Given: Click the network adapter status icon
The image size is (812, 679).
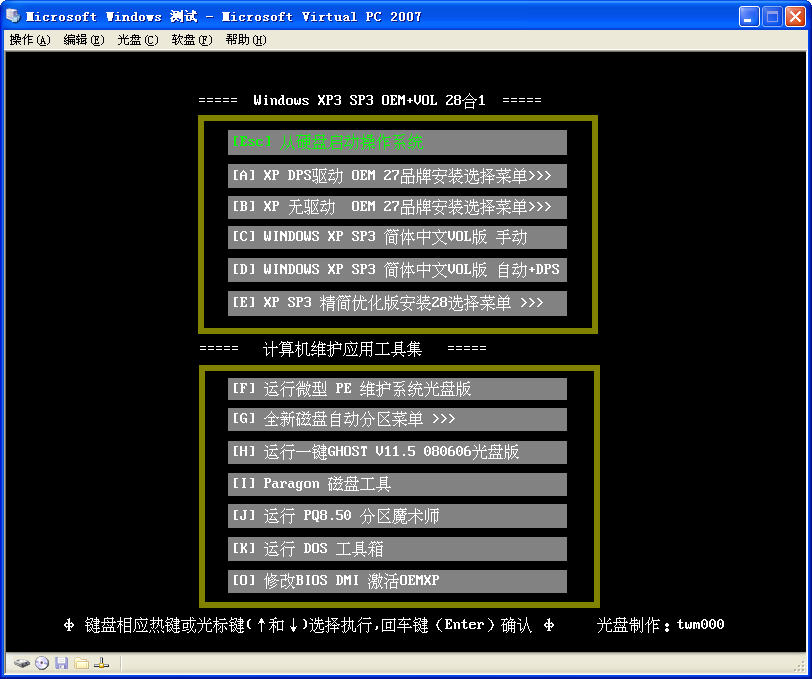Looking at the screenshot, I should [102, 663].
